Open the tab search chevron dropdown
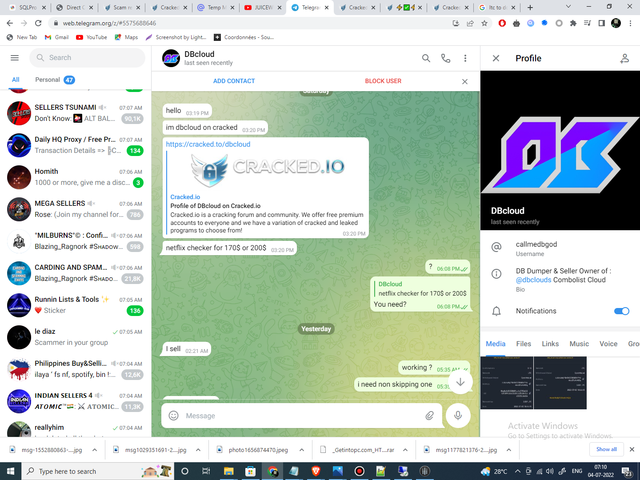This screenshot has height=480, width=640. click(568, 7)
